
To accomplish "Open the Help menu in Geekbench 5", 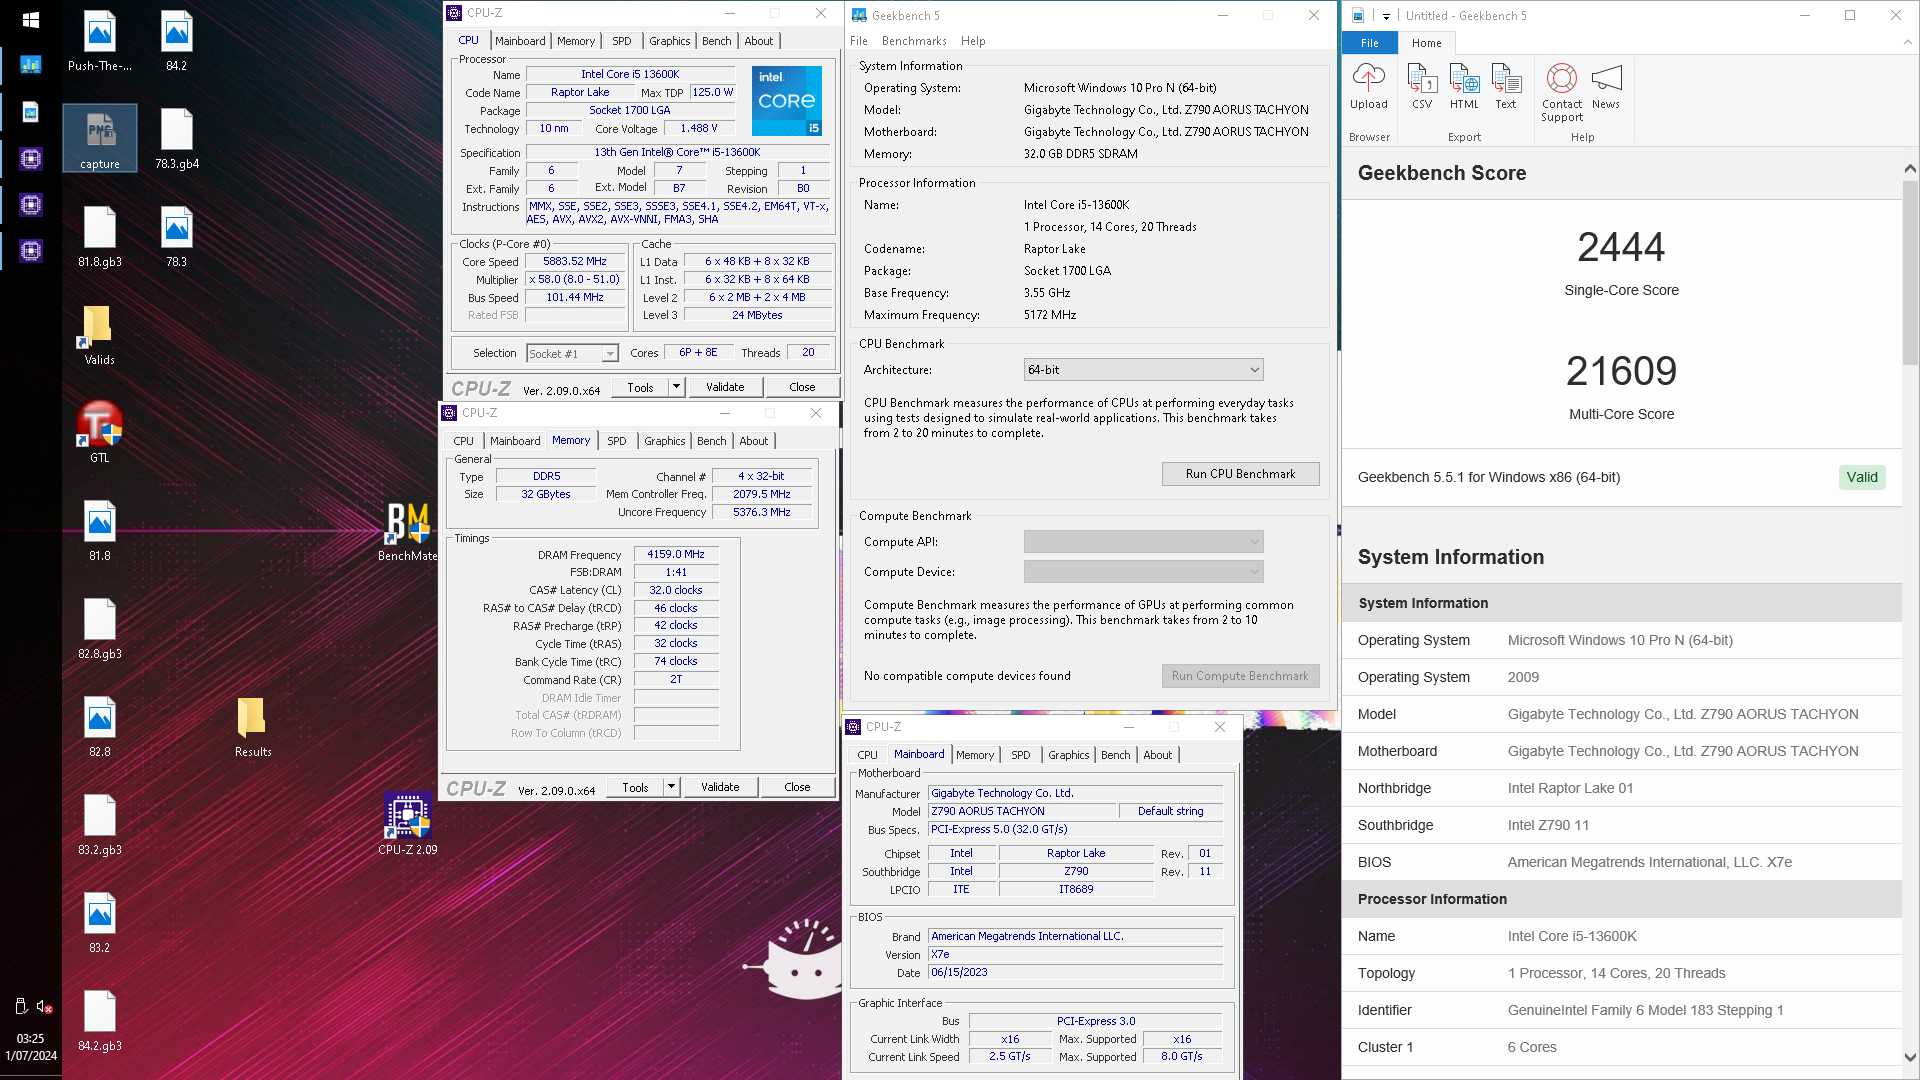I will (973, 41).
